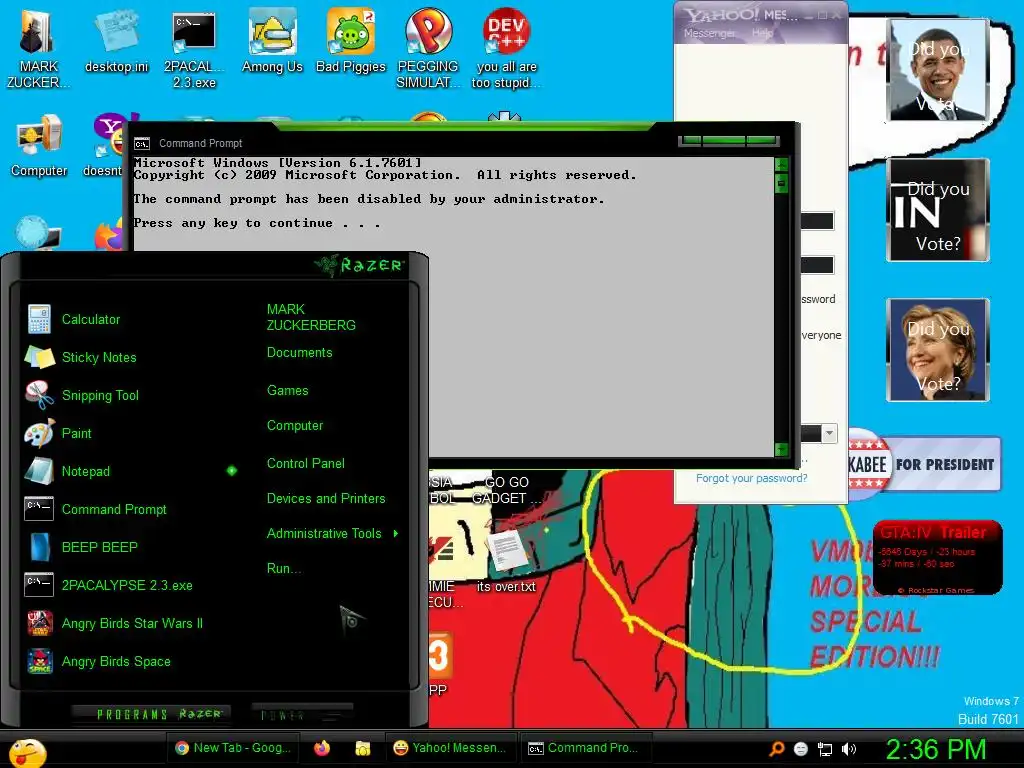Open Help menu in Yahoo Messenger
The width and height of the screenshot is (1024, 768).
(762, 33)
